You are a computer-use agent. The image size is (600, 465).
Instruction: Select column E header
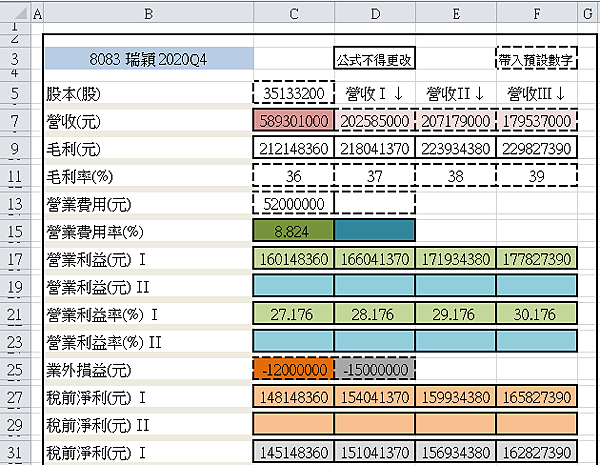456,13
